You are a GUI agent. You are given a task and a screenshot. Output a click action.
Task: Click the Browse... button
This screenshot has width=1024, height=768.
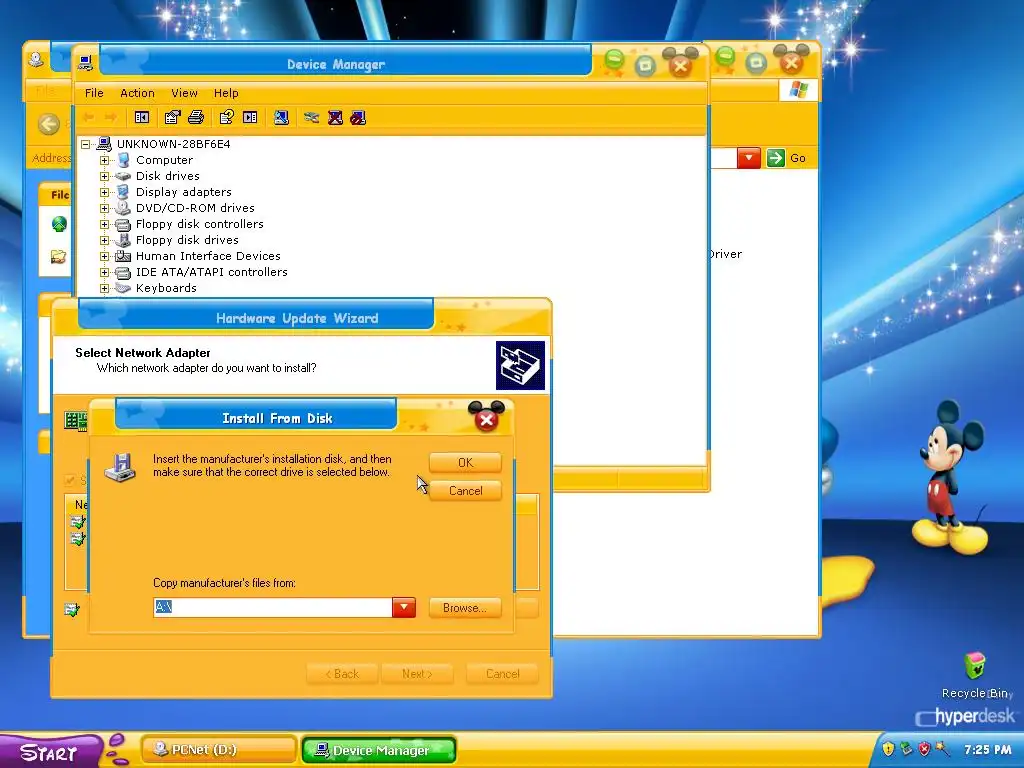tap(465, 607)
